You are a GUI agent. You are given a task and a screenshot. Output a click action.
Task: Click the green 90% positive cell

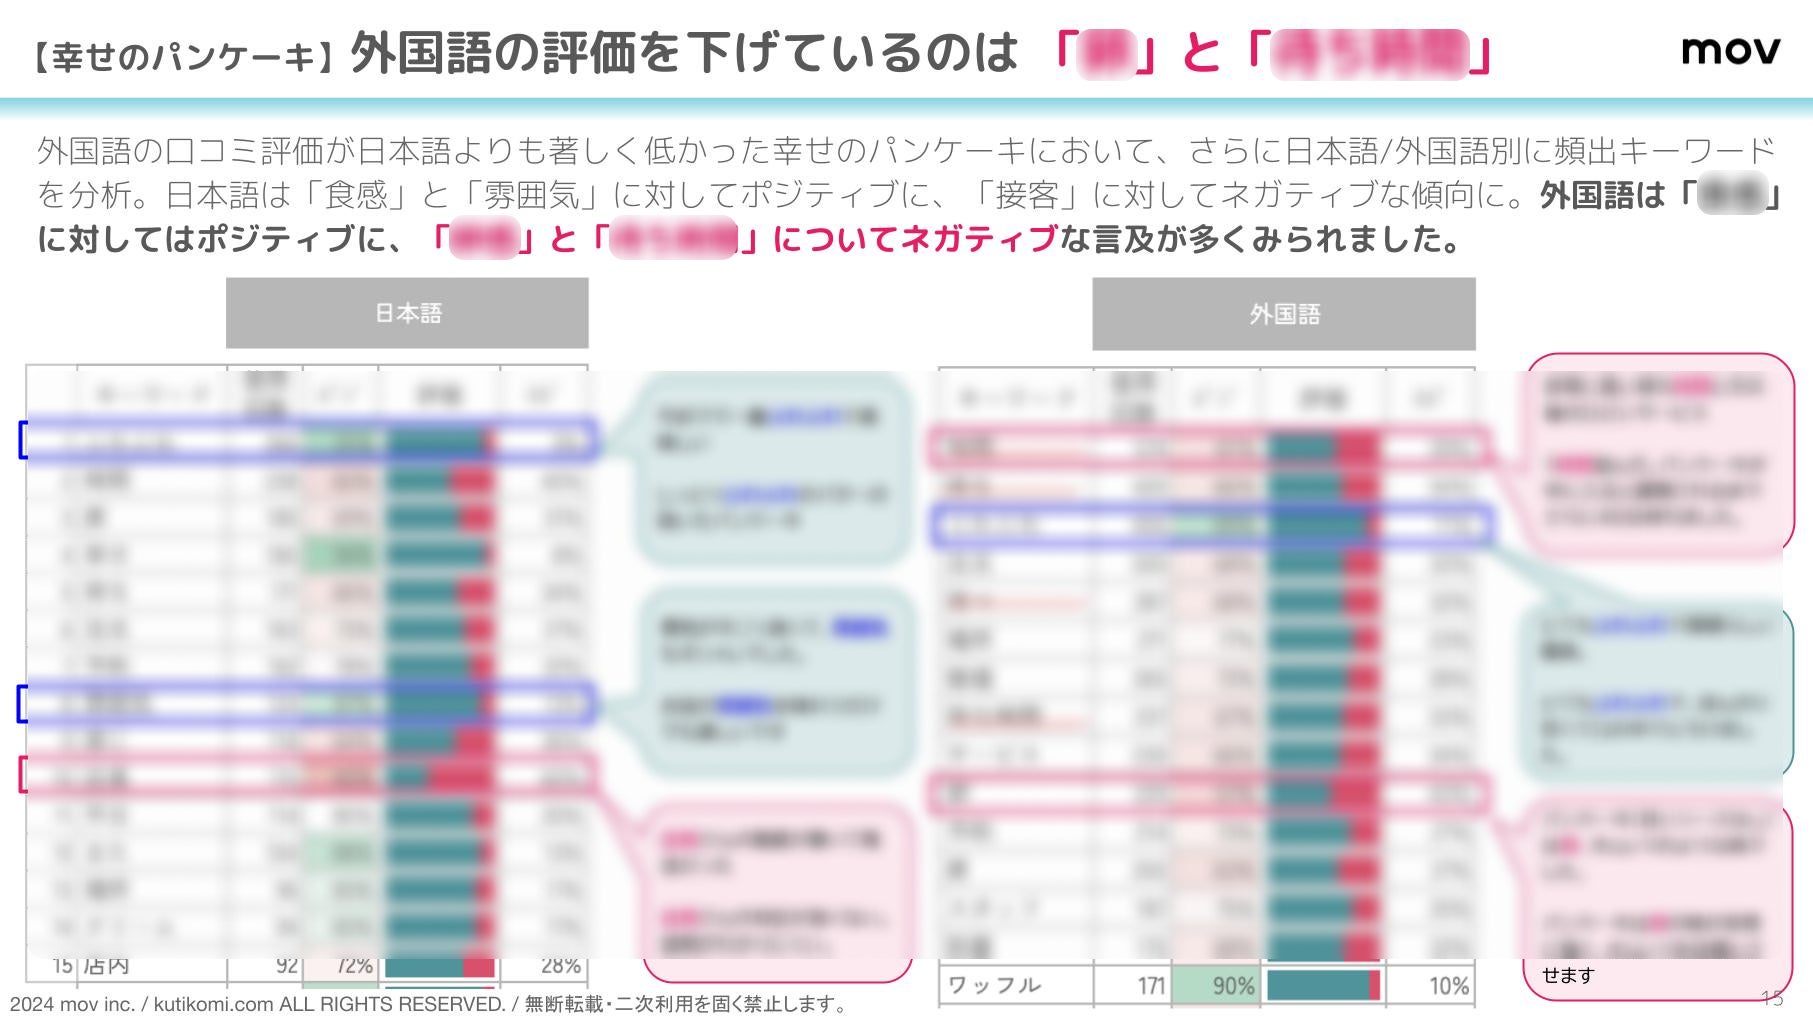tap(1216, 986)
